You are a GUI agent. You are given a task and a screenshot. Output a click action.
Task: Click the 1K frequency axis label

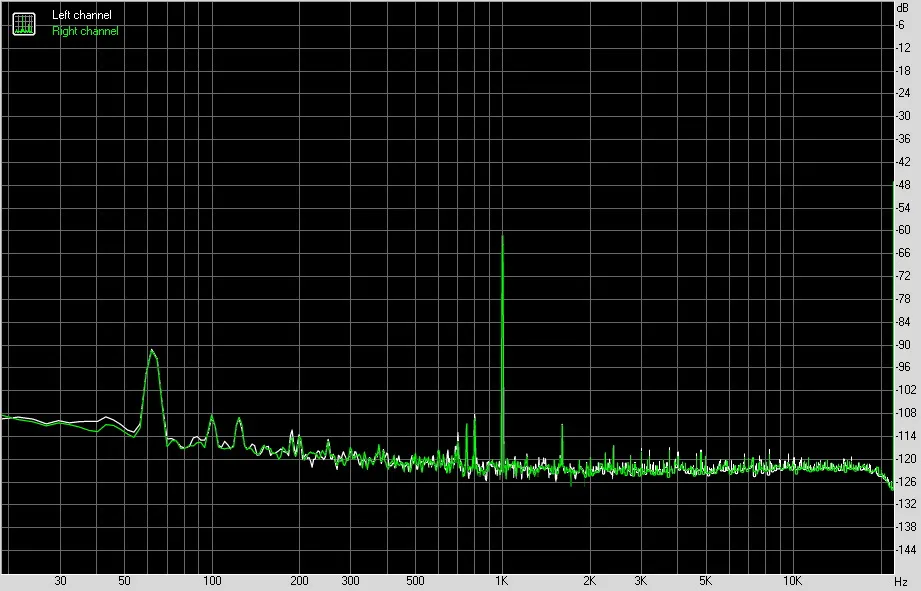501,581
